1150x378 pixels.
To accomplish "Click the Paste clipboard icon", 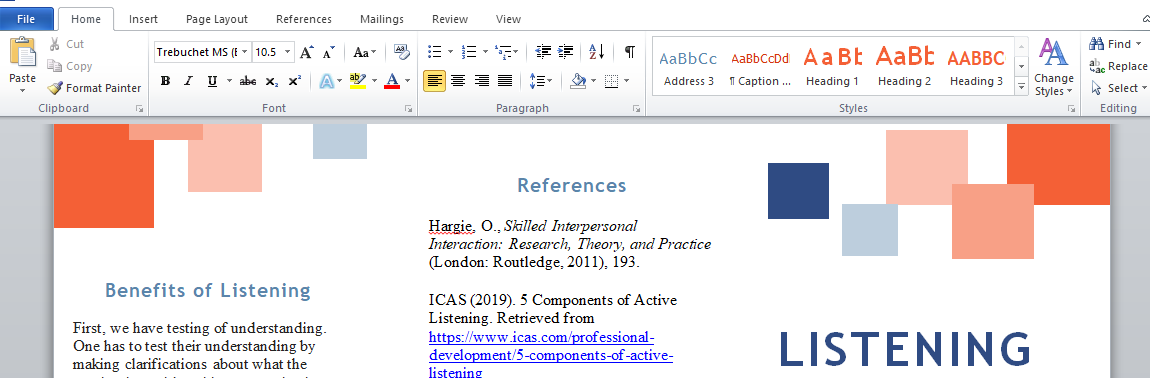I will click(22, 53).
